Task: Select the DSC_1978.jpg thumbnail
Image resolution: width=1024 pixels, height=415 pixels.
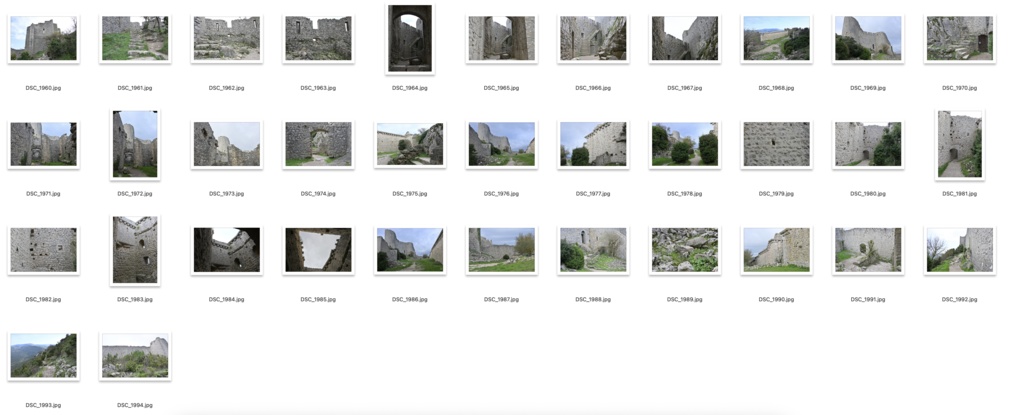Action: [x=684, y=144]
